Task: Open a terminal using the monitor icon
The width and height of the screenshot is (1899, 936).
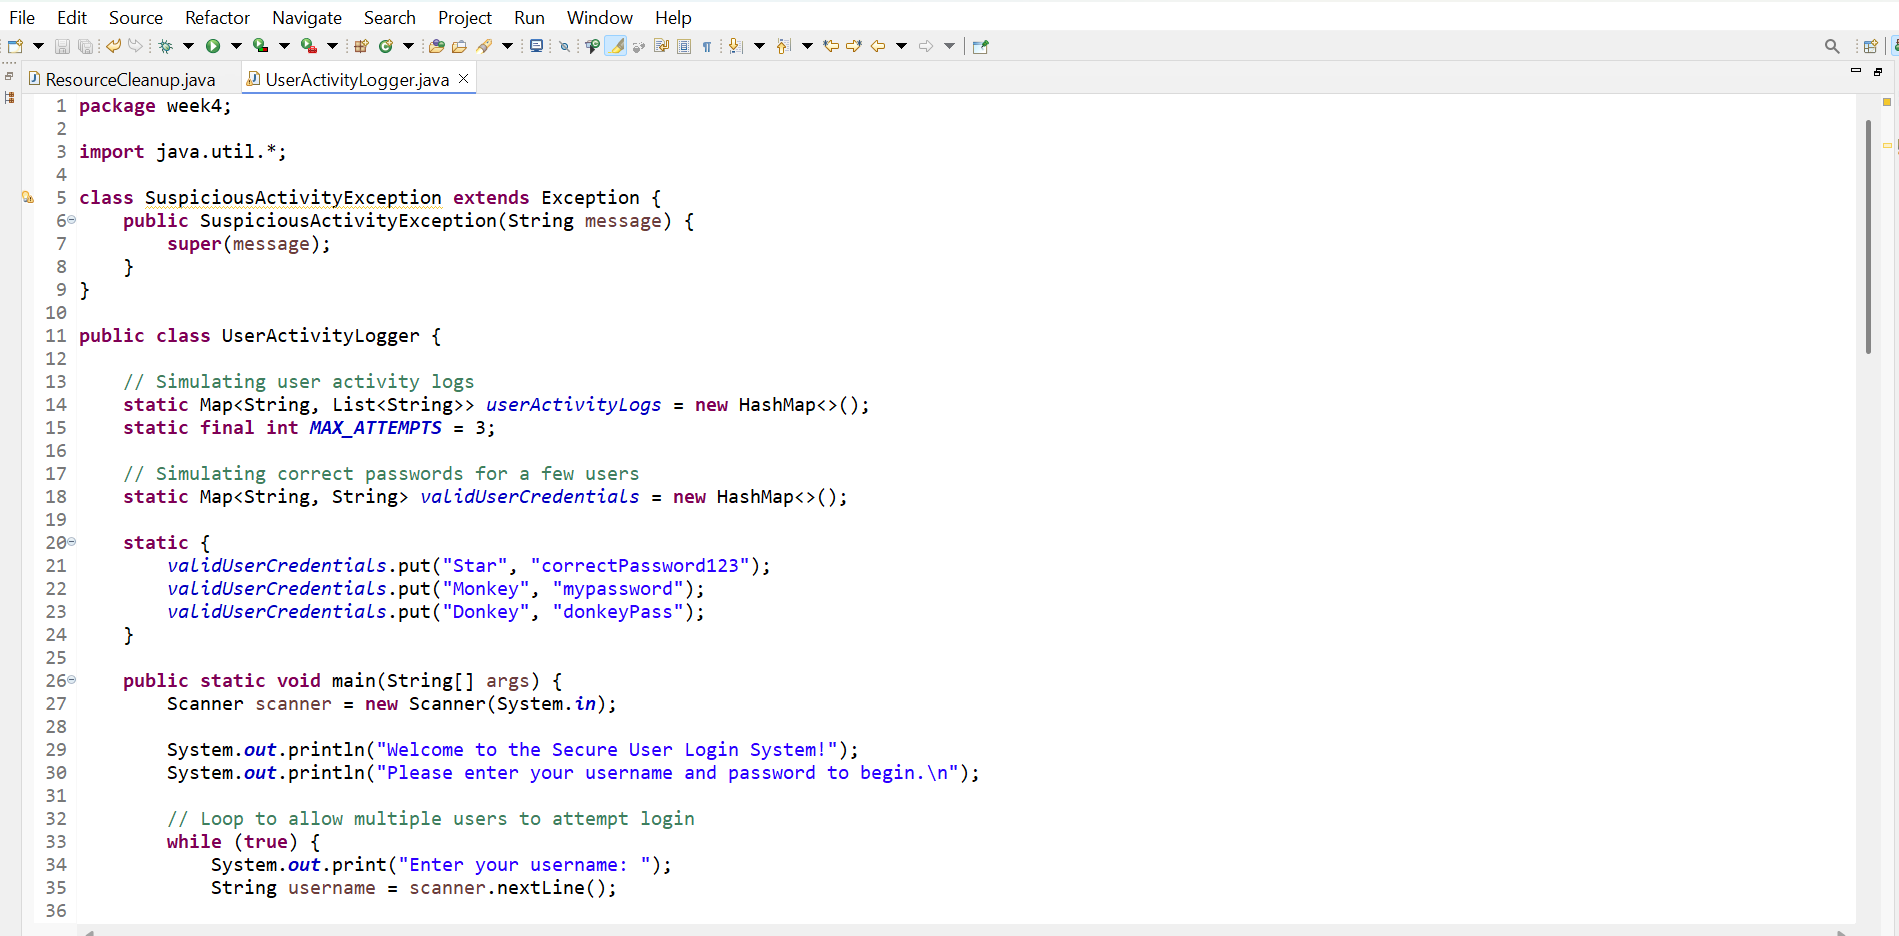Action: click(x=537, y=46)
